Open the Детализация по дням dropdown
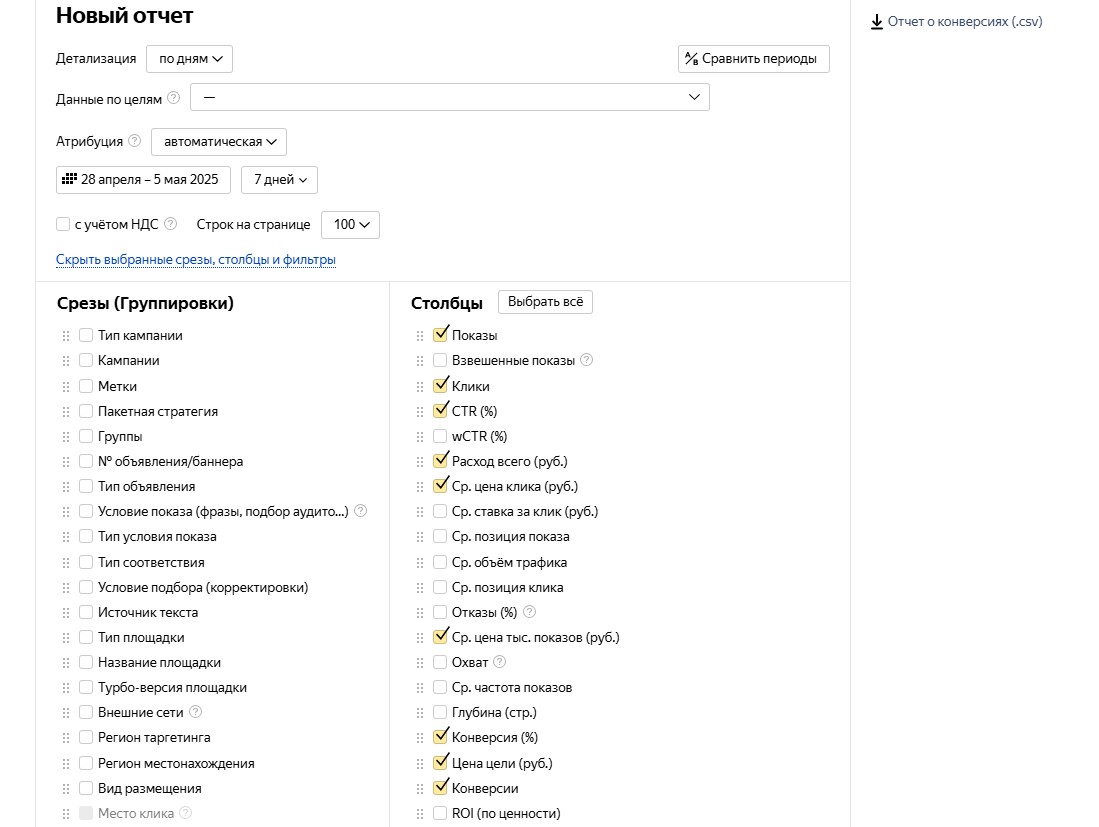 point(190,59)
